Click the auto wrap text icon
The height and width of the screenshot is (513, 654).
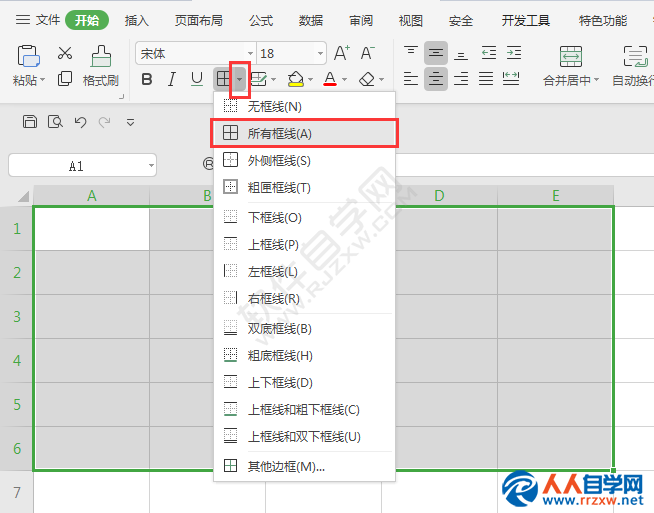pyautogui.click(x=635, y=56)
